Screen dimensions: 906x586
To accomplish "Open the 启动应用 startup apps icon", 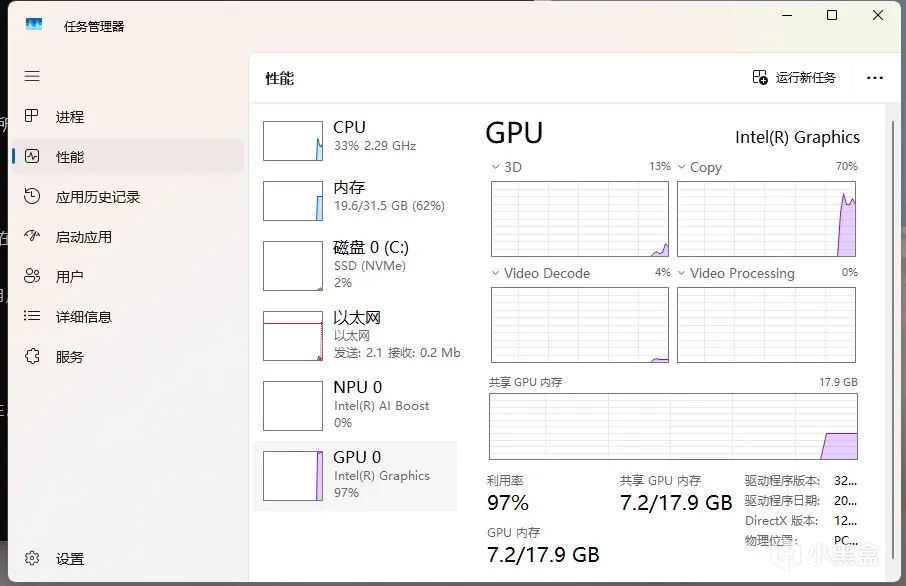I will pos(32,237).
